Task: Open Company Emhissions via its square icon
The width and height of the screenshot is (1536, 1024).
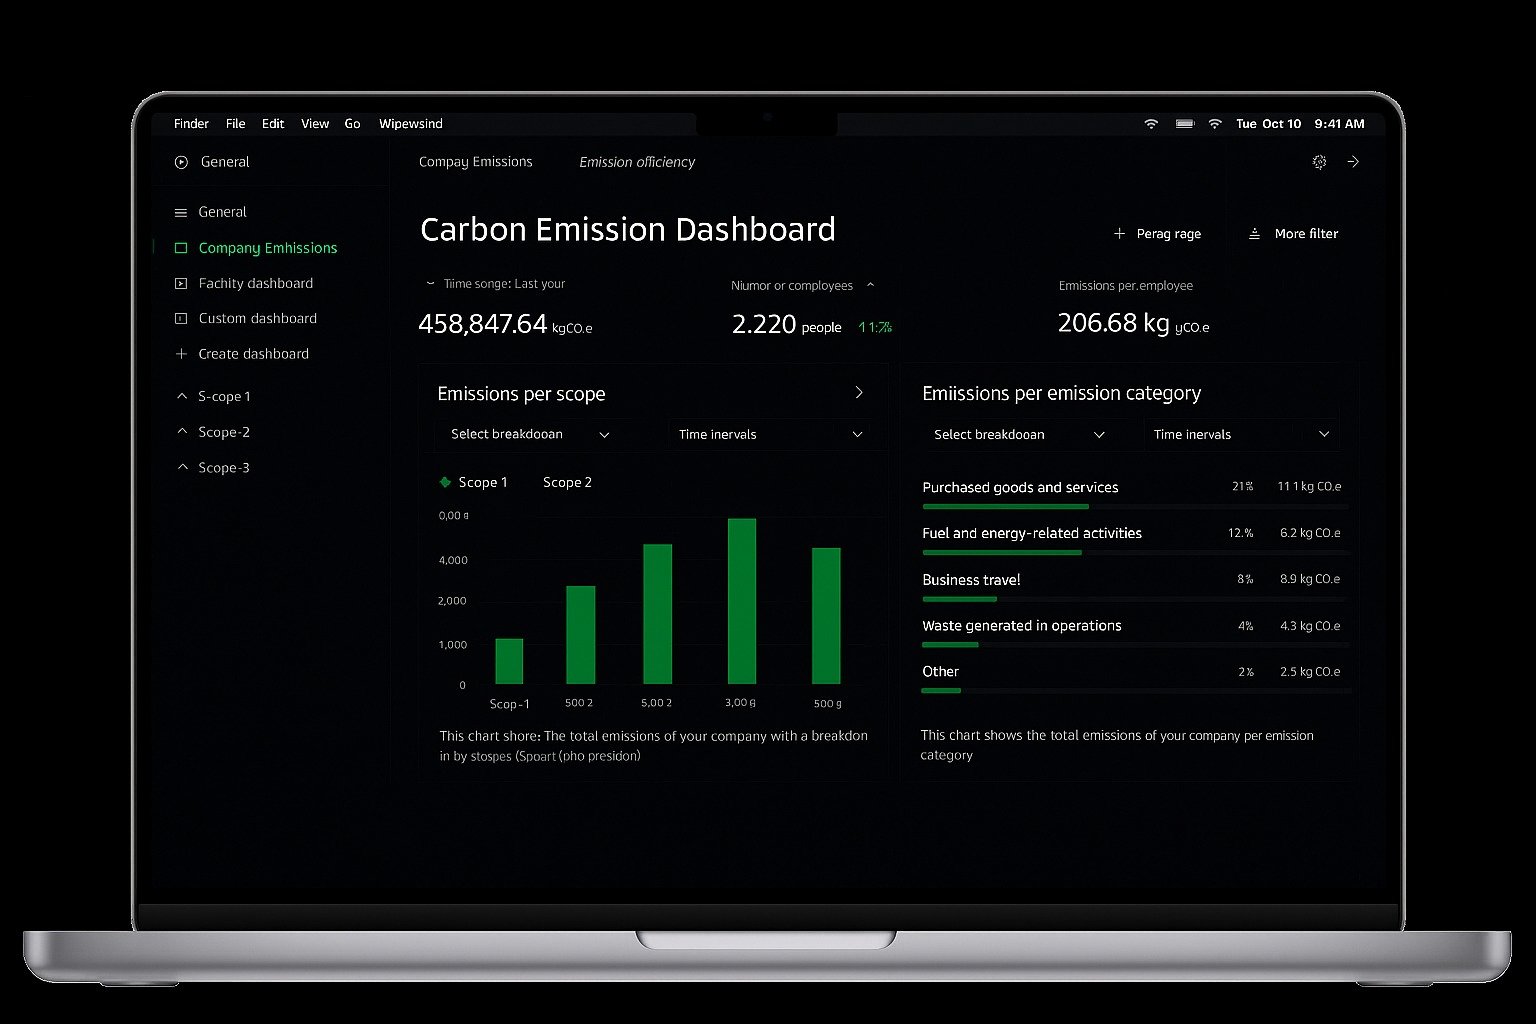Action: pos(181,248)
